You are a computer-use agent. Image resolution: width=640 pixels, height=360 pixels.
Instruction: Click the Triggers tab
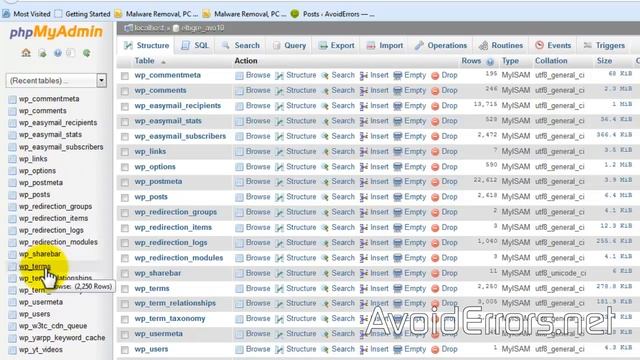pos(604,46)
